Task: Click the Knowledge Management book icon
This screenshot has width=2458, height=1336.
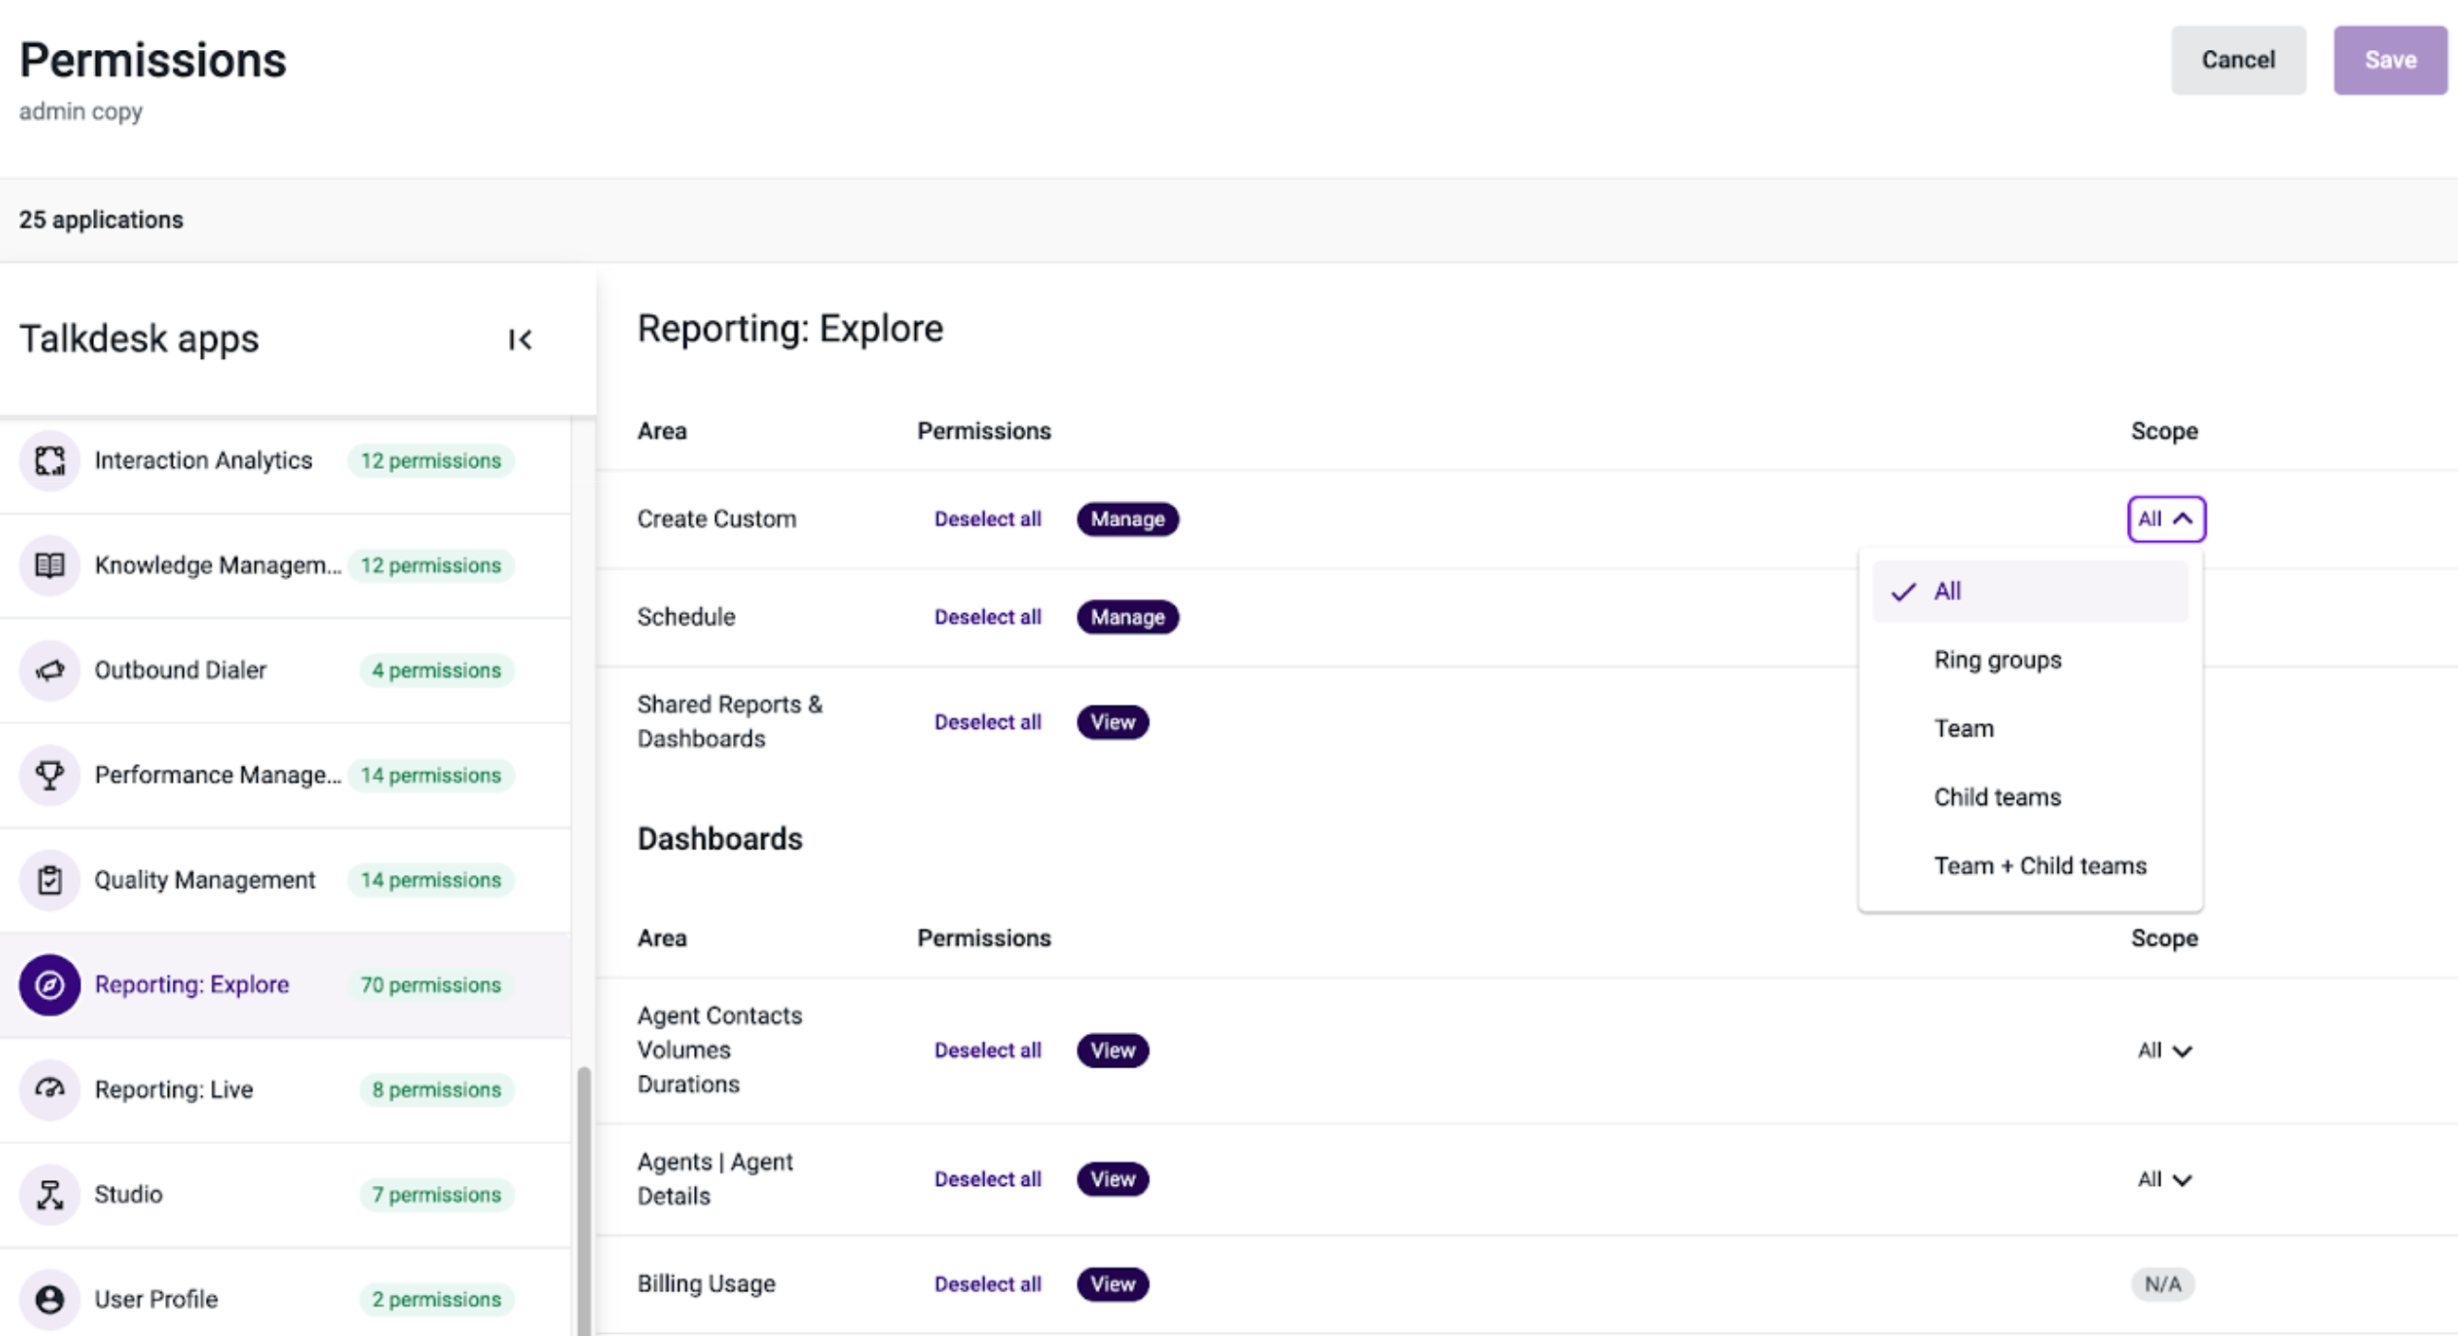Action: [49, 566]
